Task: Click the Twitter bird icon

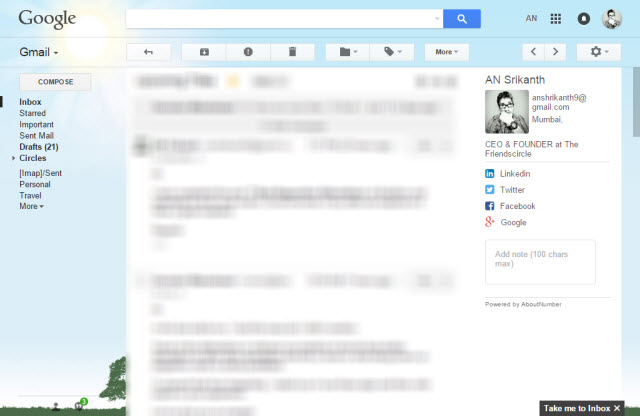Action: tap(489, 190)
